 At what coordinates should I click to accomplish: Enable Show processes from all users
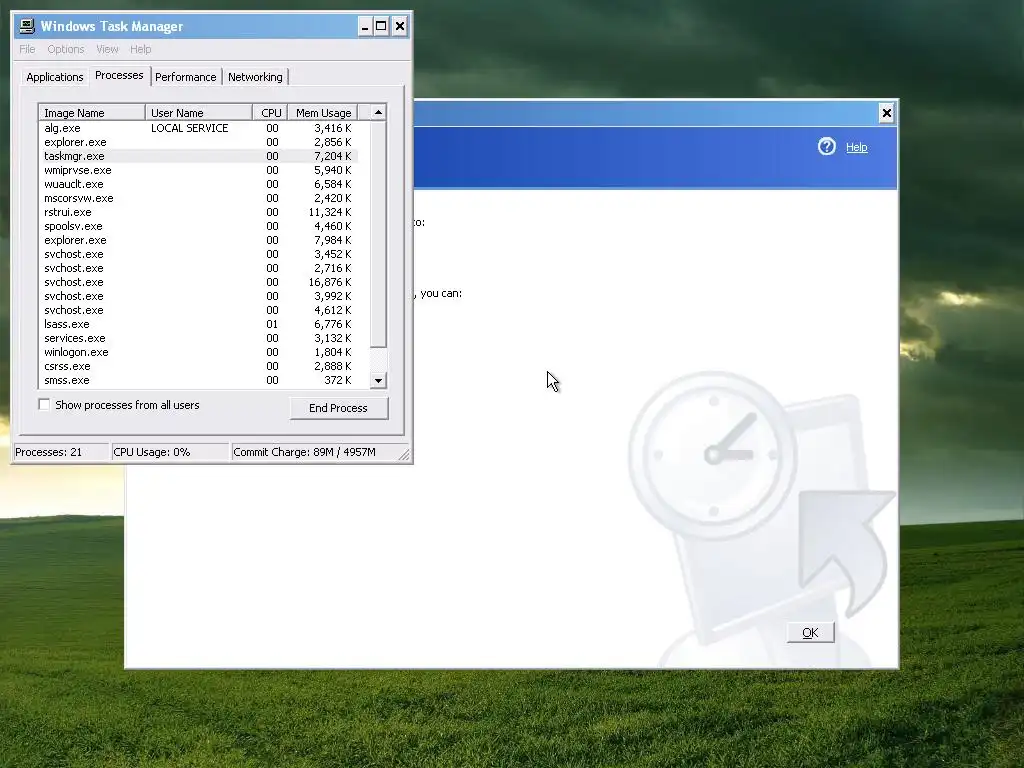[44, 405]
